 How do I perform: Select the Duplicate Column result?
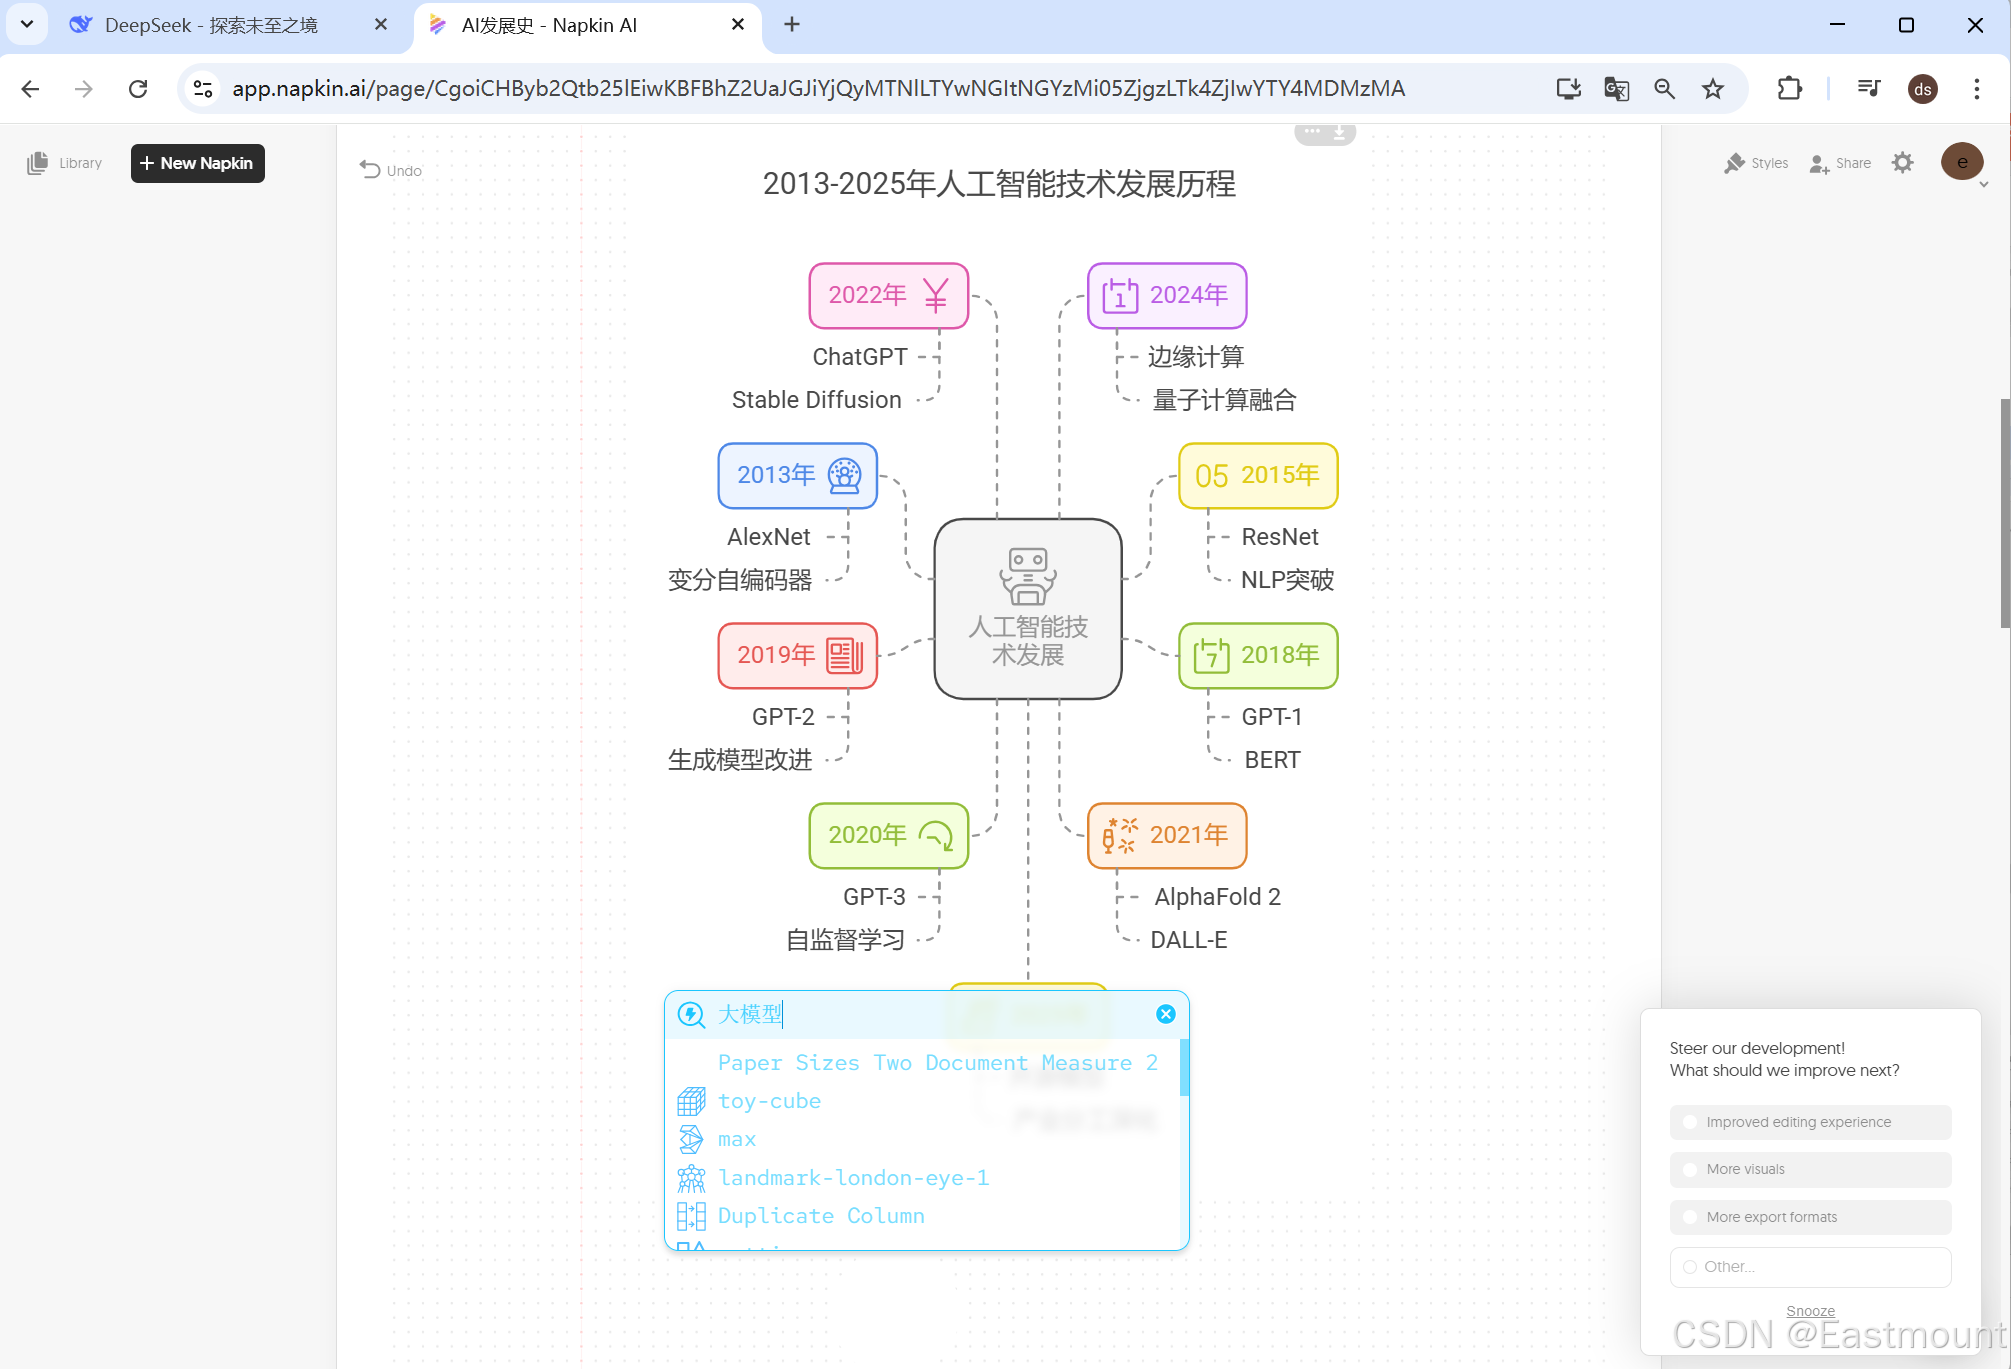coord(820,1216)
